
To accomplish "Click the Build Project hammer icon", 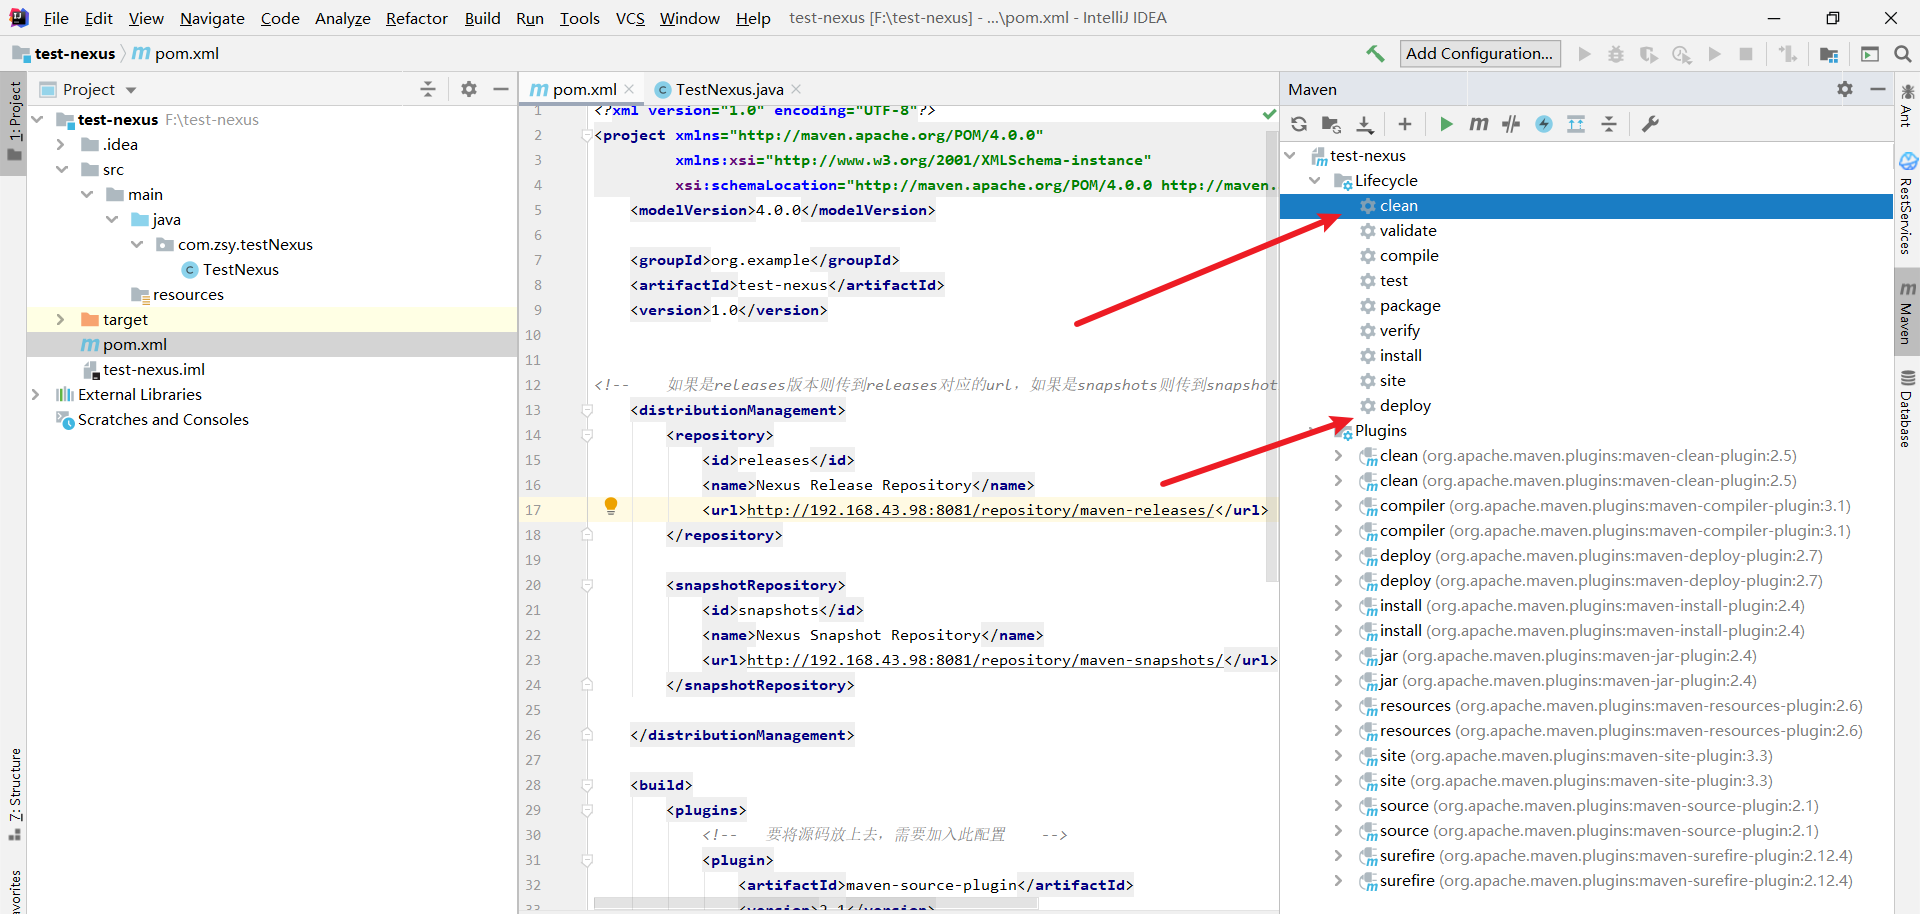I will (x=1376, y=54).
